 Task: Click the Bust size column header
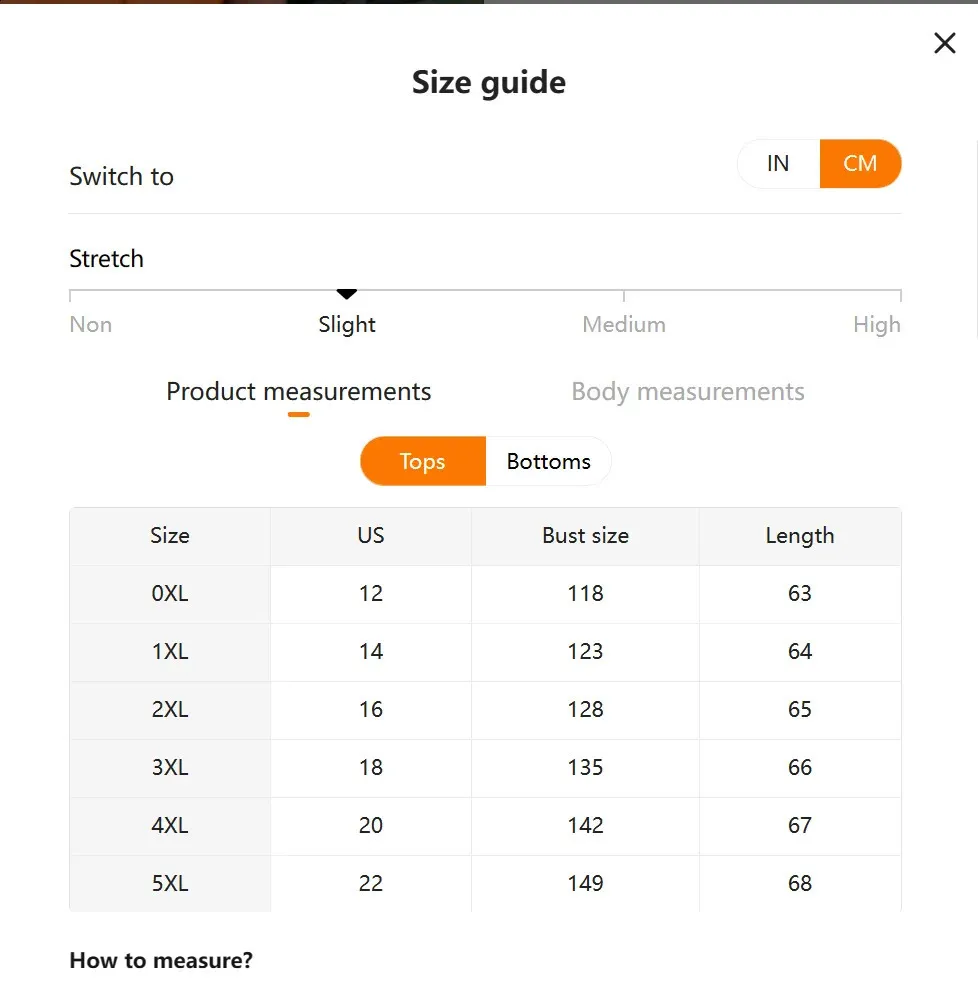(x=585, y=535)
